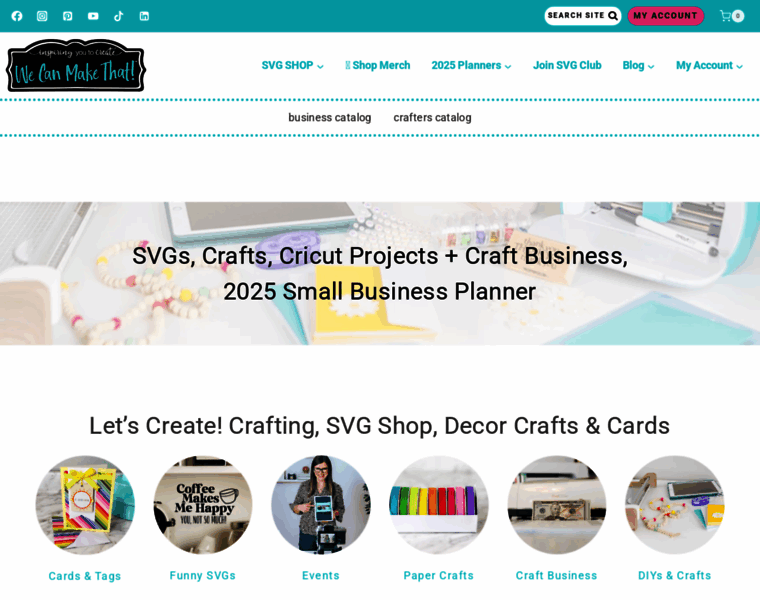Image resolution: width=760 pixels, height=600 pixels.
Task: Expand the 2025 Planners dropdown menu
Action: pos(471,65)
